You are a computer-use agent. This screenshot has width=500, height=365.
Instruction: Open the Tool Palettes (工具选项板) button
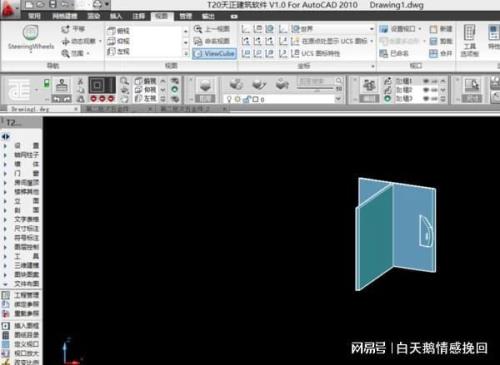click(469, 41)
